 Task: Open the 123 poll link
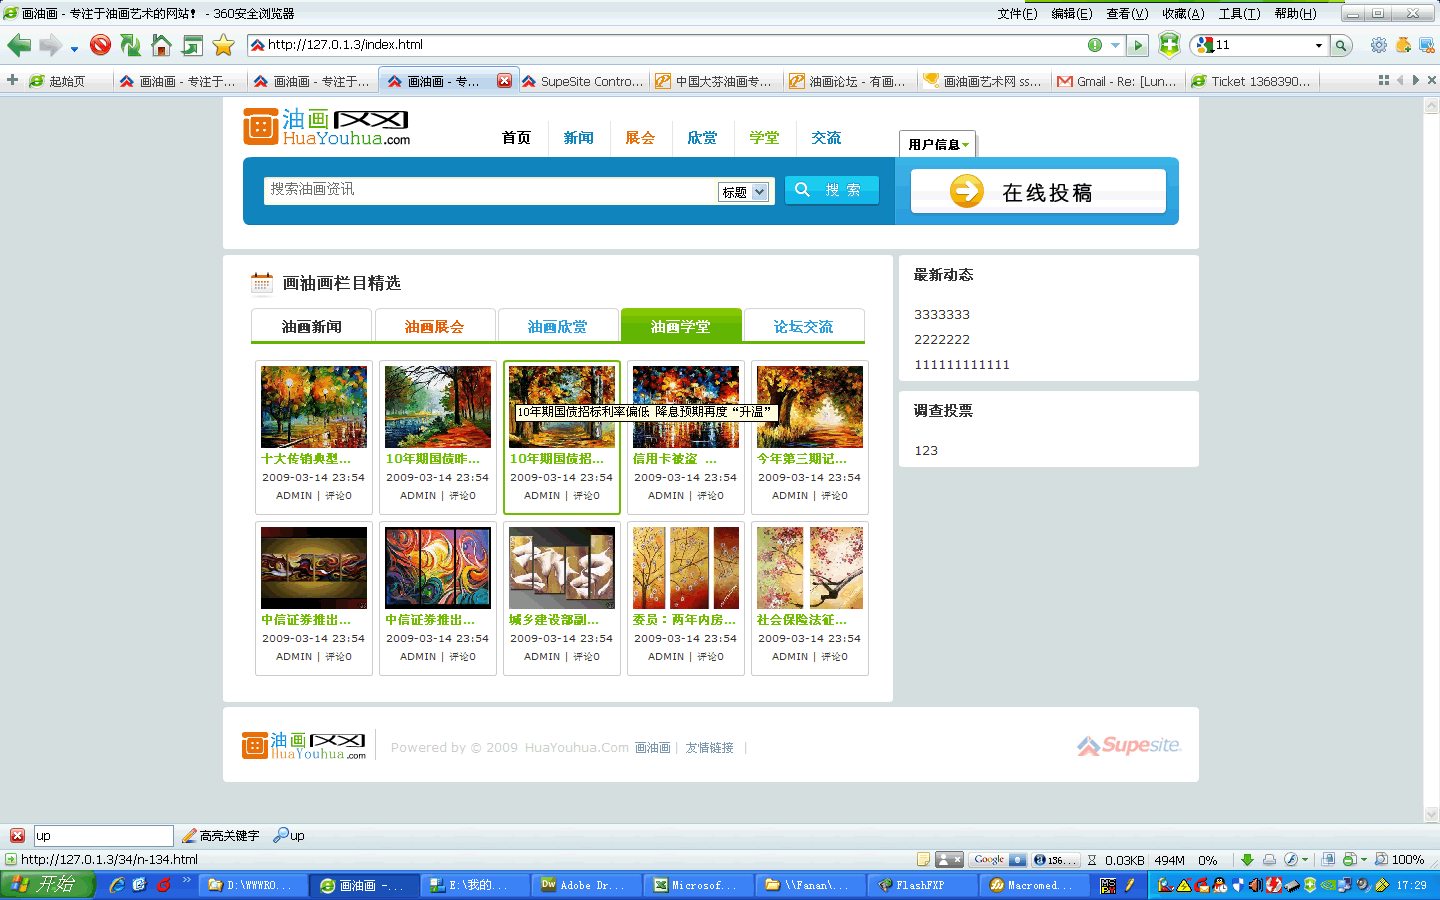(926, 450)
